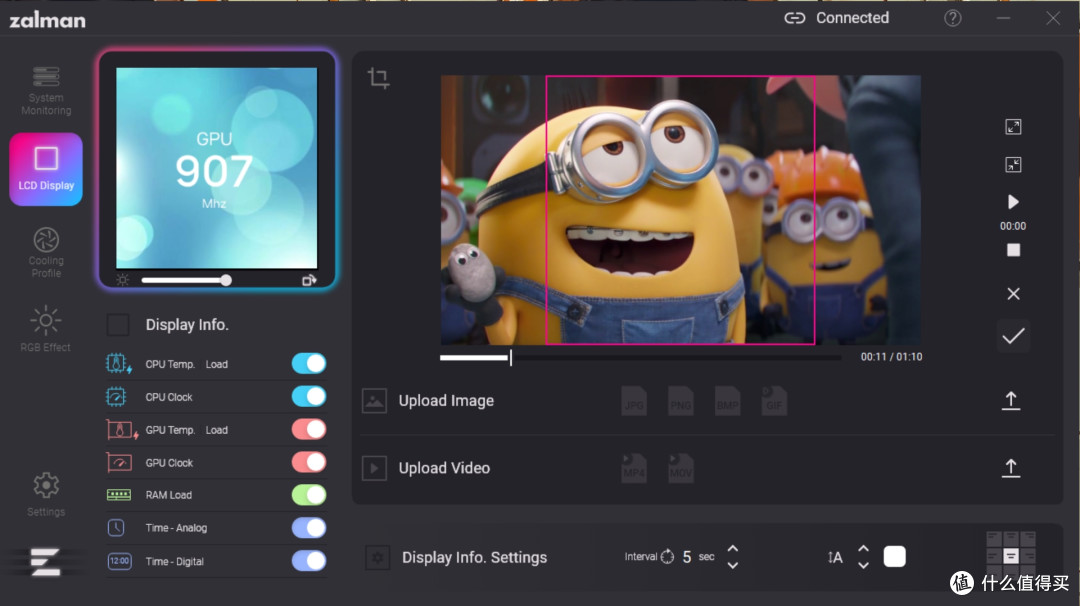This screenshot has height=606, width=1080.
Task: Click the MP4 format icon
Action: pyautogui.click(x=634, y=468)
